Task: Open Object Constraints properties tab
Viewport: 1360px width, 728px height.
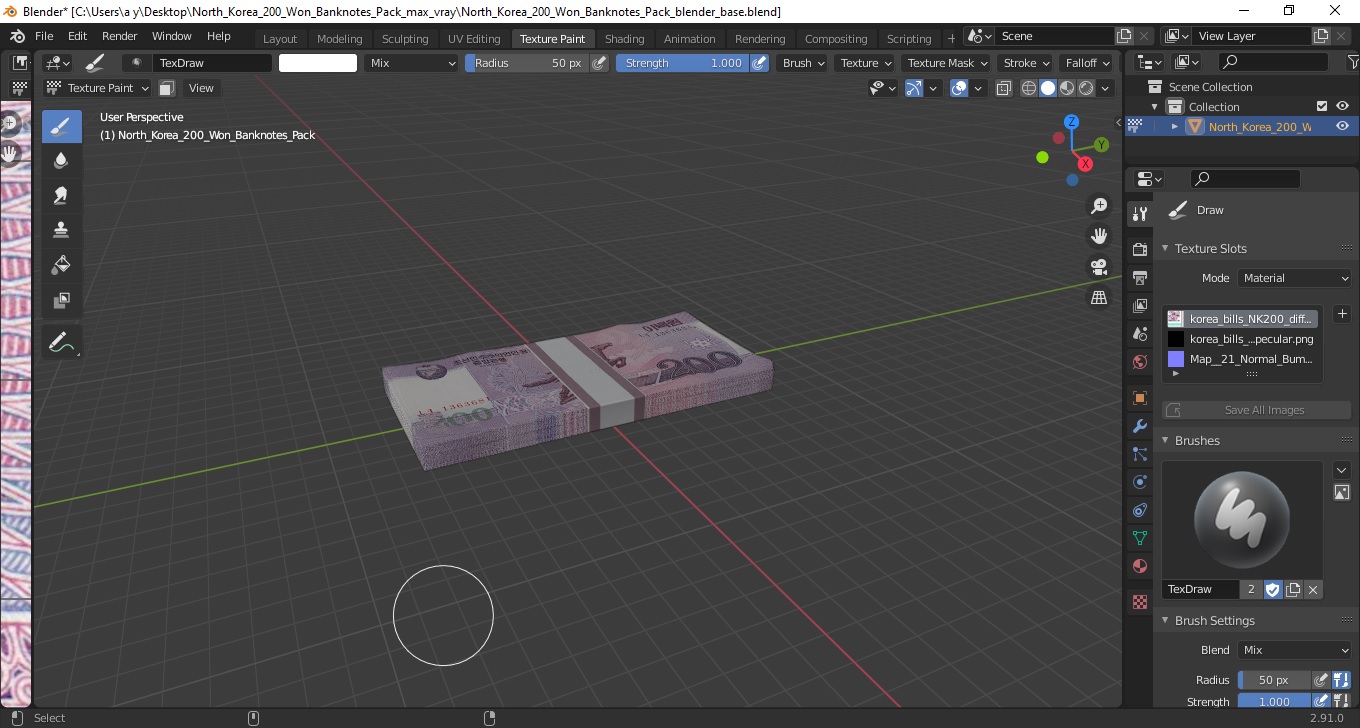Action: (1139, 510)
